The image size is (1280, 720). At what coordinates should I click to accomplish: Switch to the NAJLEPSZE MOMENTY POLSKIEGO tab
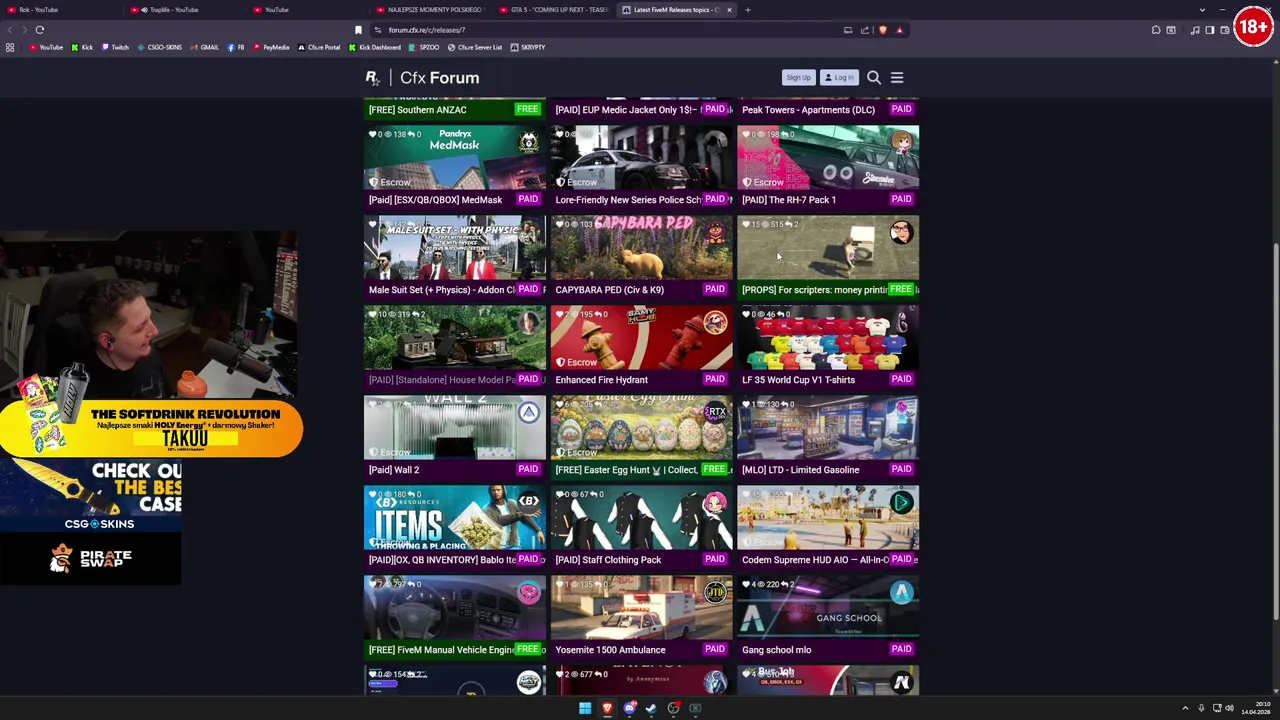point(428,9)
